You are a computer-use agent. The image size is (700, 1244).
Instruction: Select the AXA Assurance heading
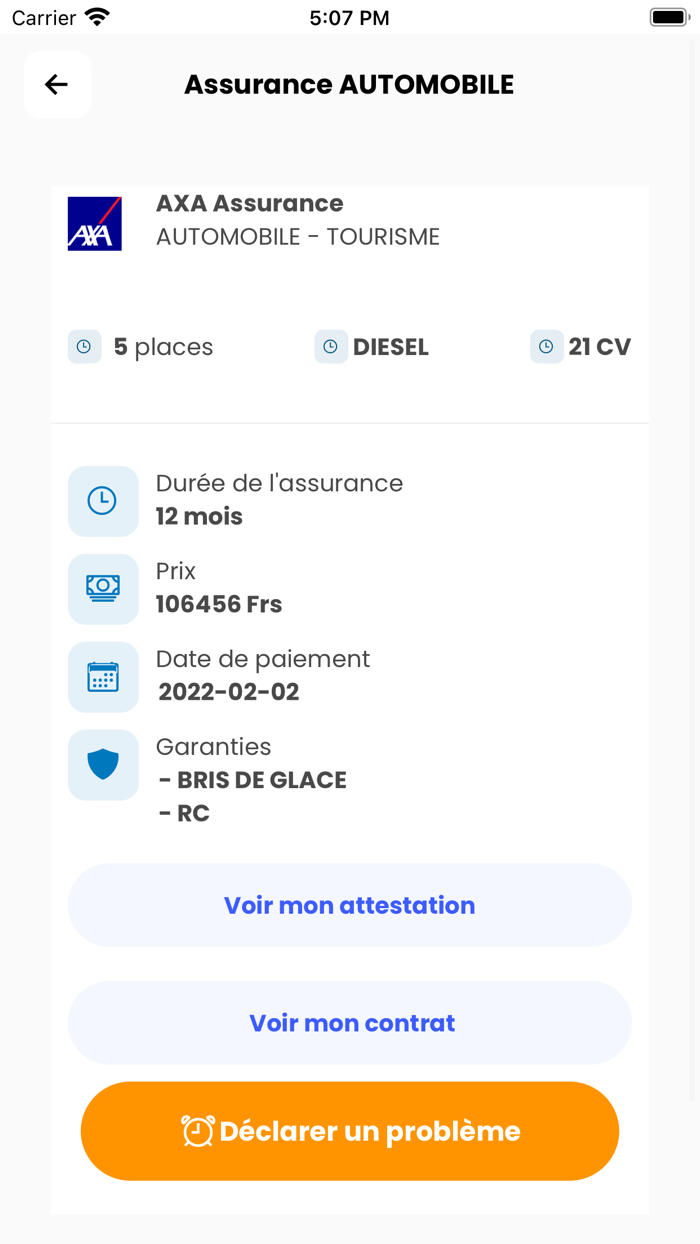250,203
